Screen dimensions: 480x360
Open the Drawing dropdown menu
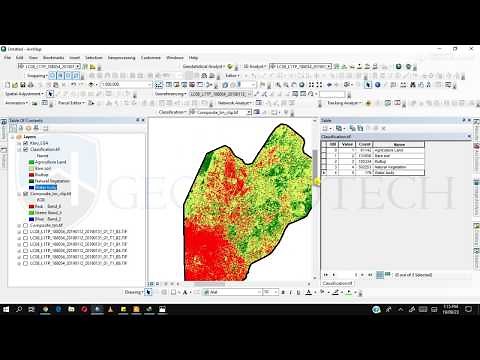pyautogui.click(x=134, y=292)
